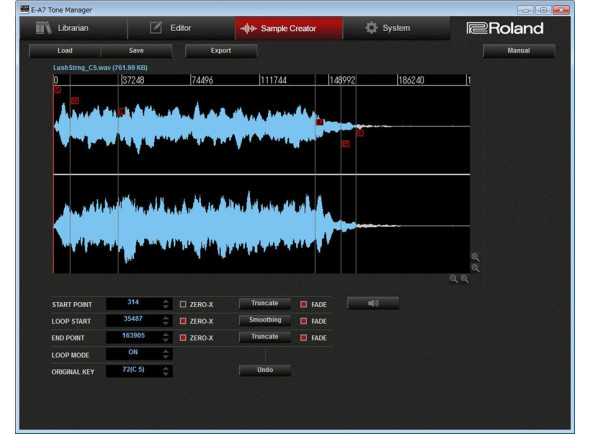This screenshot has width=590, height=434.
Task: Enable ZERO-X for START POINT
Action: pyautogui.click(x=183, y=304)
